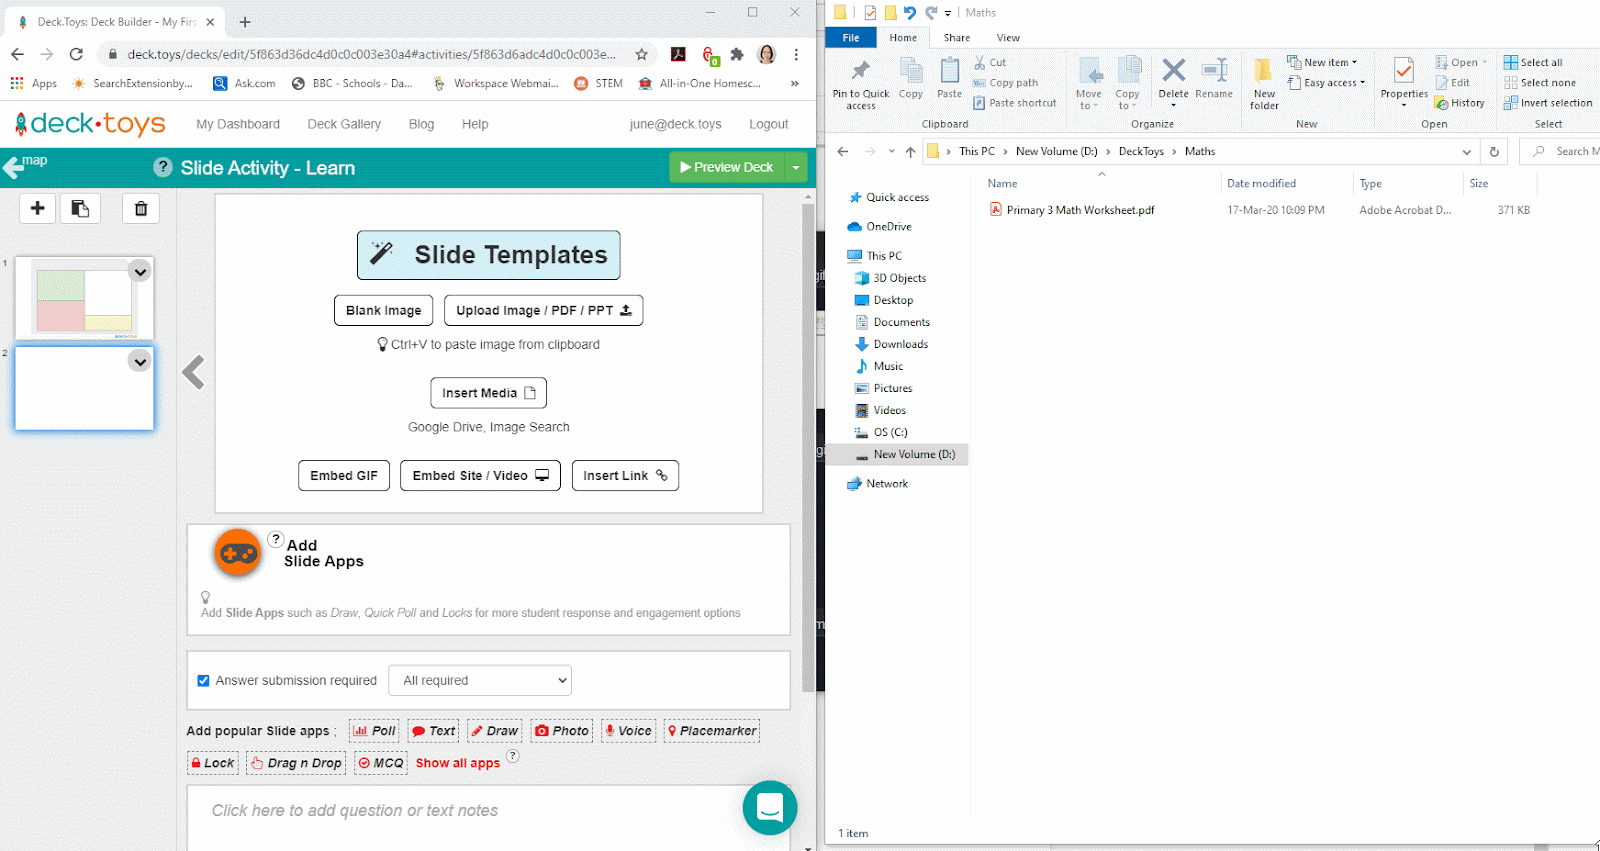Screen dimensions: 1600x851
Task: Open My Dashboard in the navigation
Action: point(238,124)
